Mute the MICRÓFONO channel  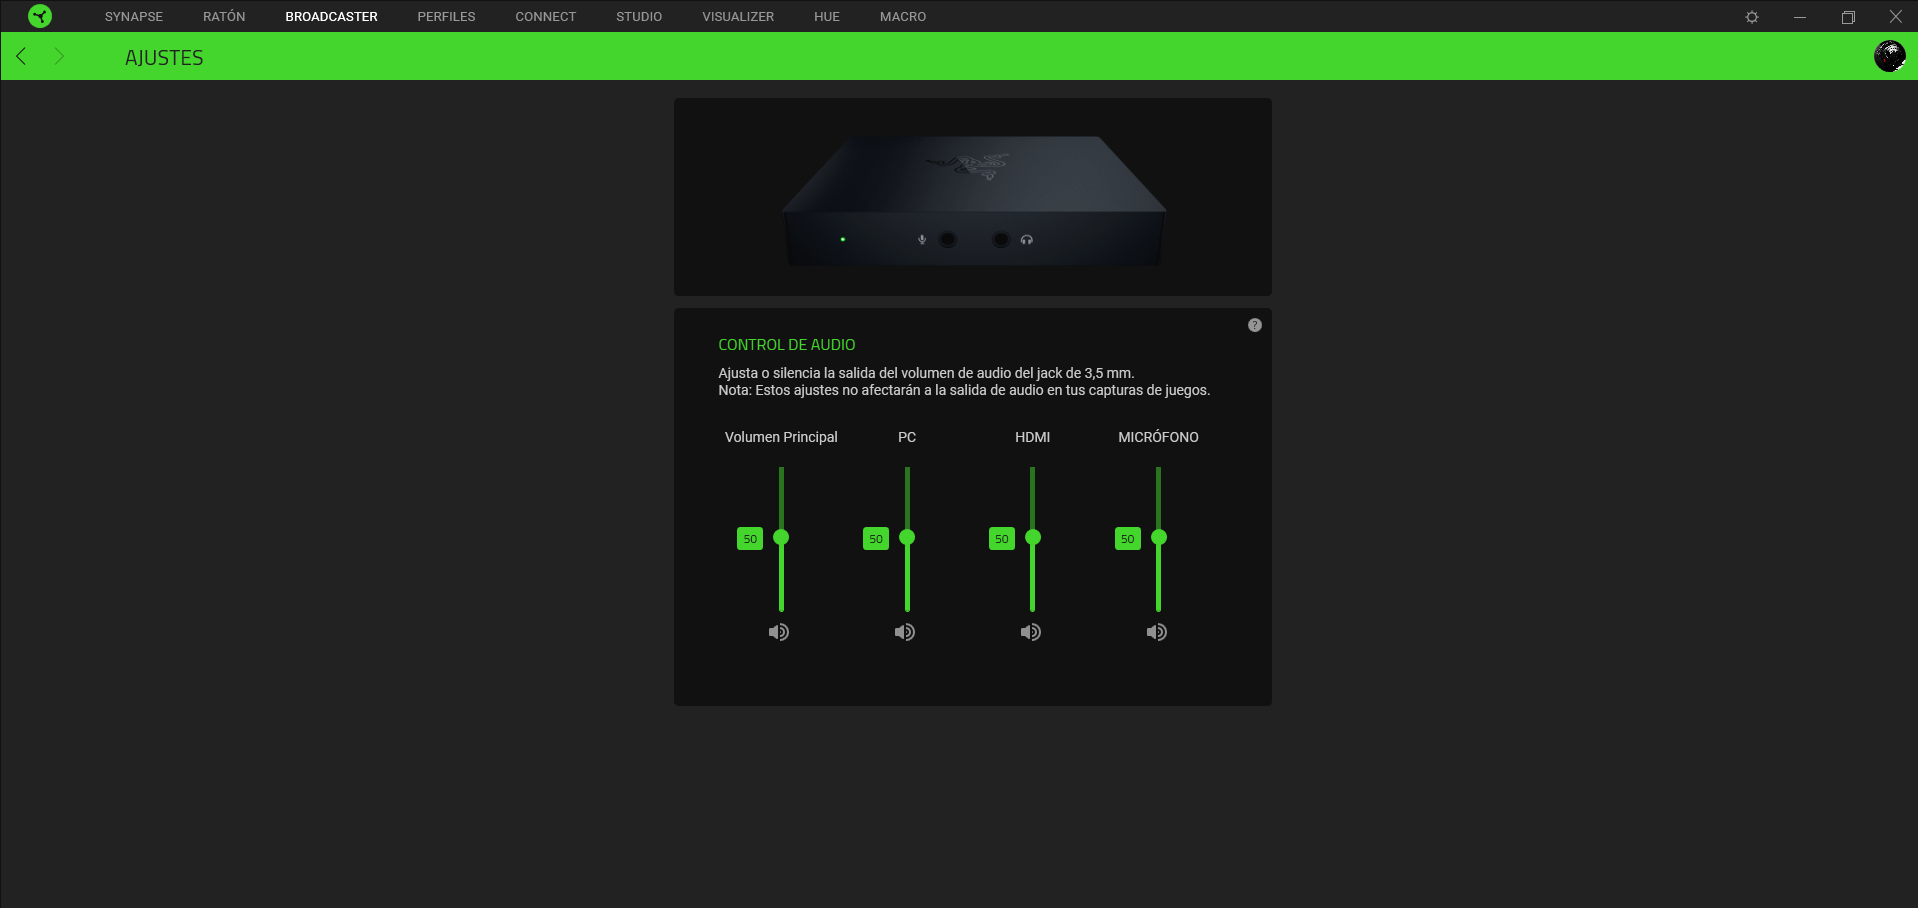pos(1156,631)
